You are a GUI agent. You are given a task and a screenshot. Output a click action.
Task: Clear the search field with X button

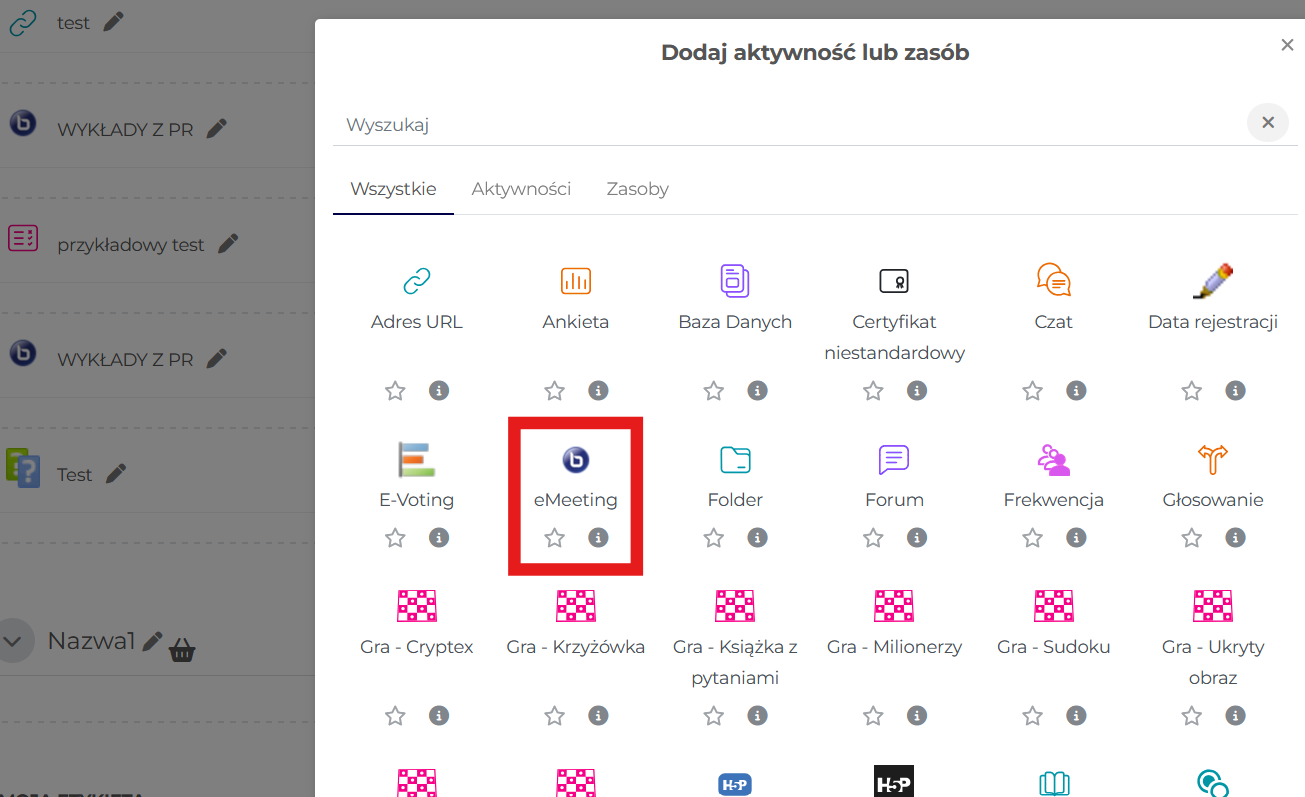coord(1267,123)
